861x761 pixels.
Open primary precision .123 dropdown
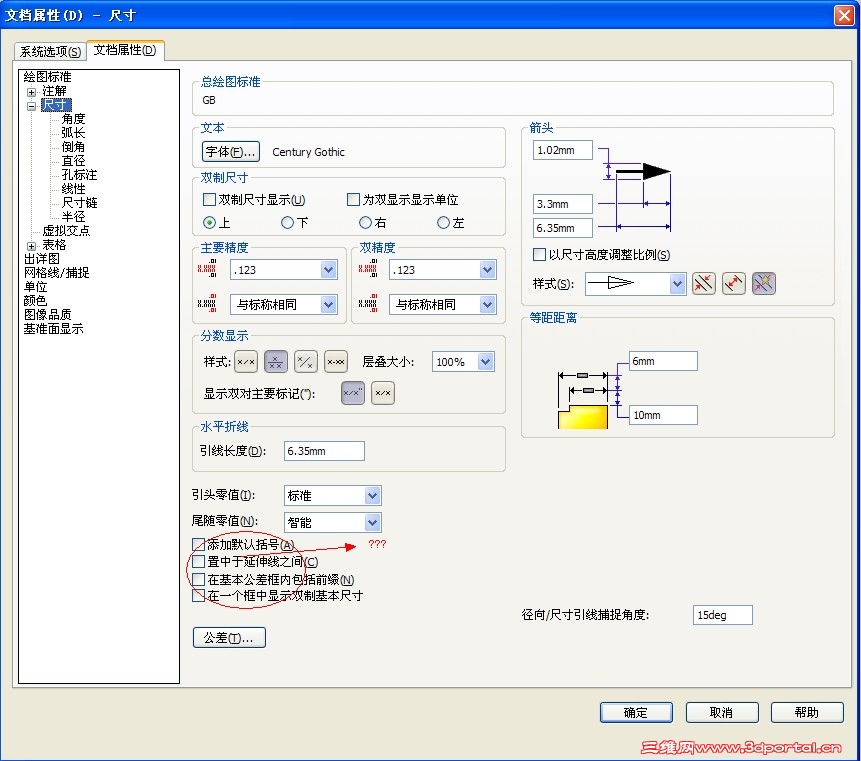tap(328, 270)
